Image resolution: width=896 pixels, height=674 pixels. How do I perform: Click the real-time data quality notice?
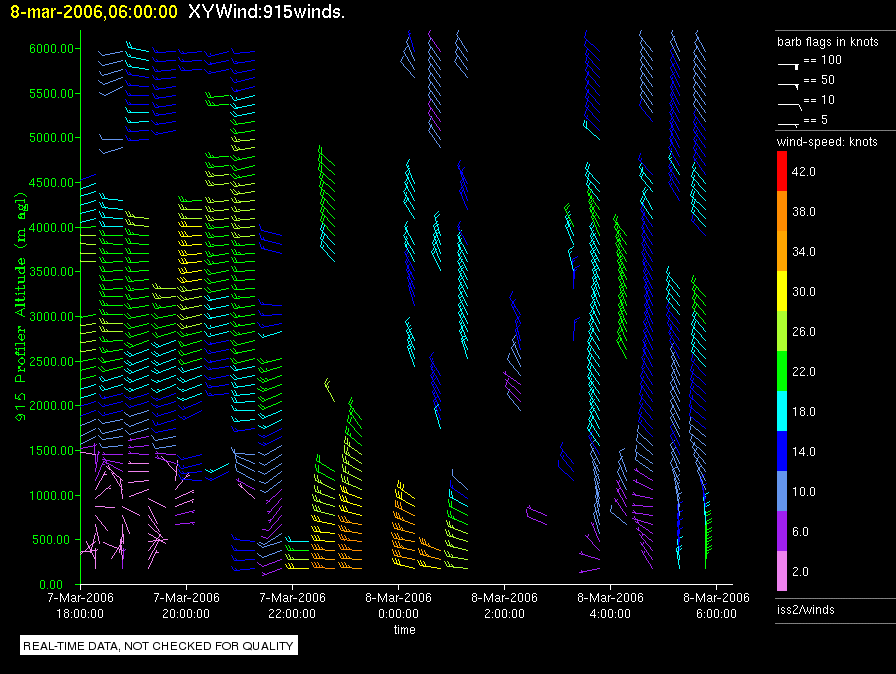(x=159, y=646)
